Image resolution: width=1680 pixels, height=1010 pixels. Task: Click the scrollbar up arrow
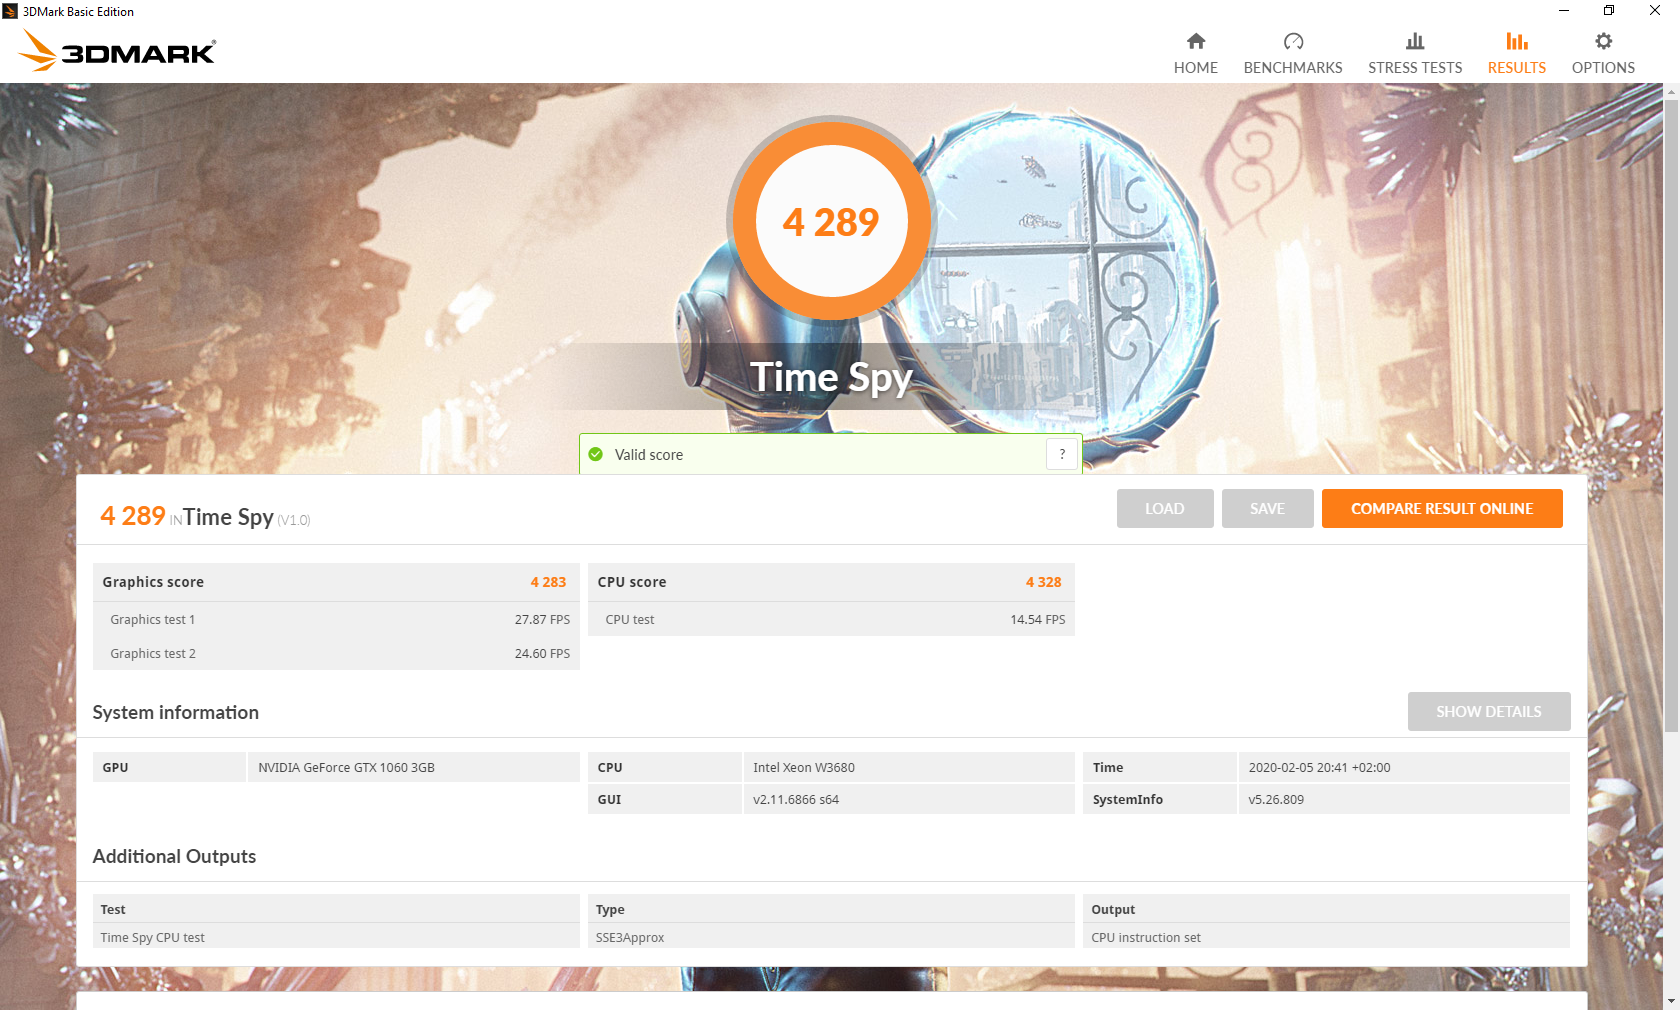[x=1671, y=91]
